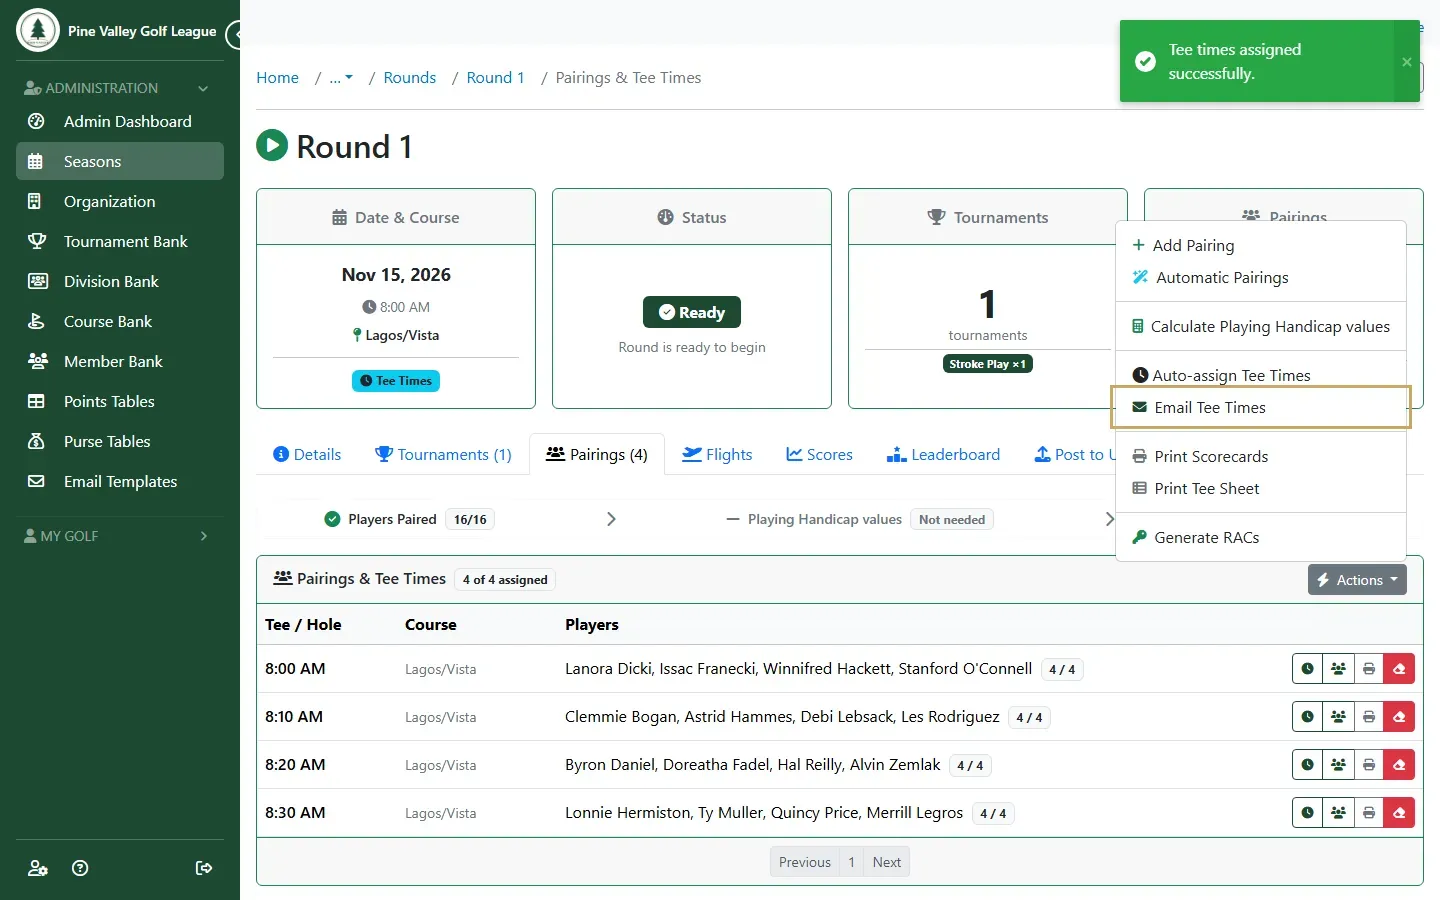Click the group icon in the 8:10 AM row
Image resolution: width=1440 pixels, height=900 pixels.
point(1338,717)
